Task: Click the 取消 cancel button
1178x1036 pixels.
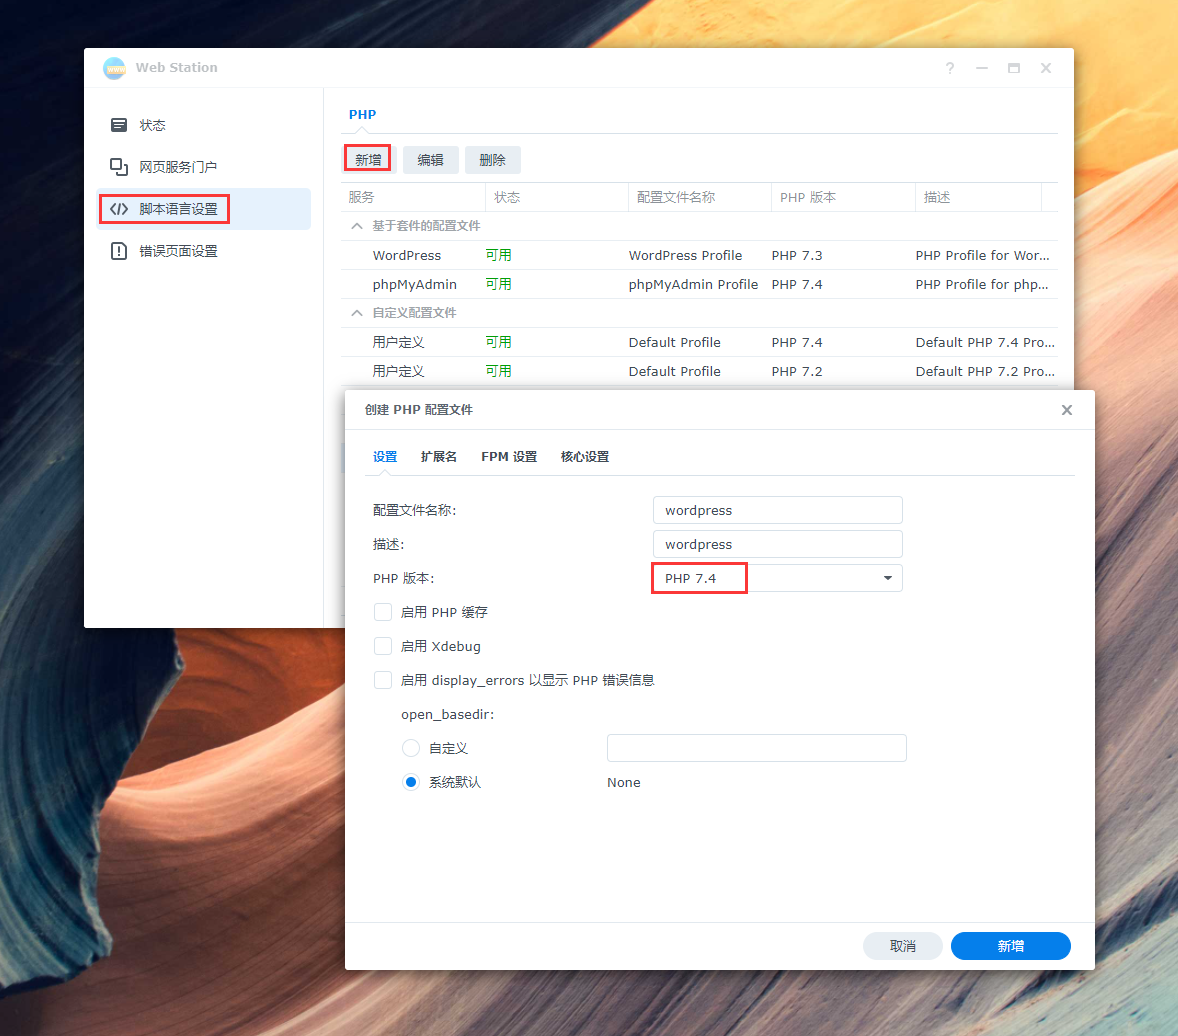Action: coord(902,946)
